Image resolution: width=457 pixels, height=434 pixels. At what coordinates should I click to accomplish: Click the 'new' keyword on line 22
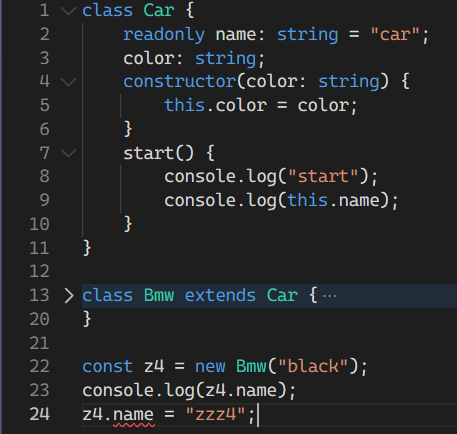(x=210, y=367)
